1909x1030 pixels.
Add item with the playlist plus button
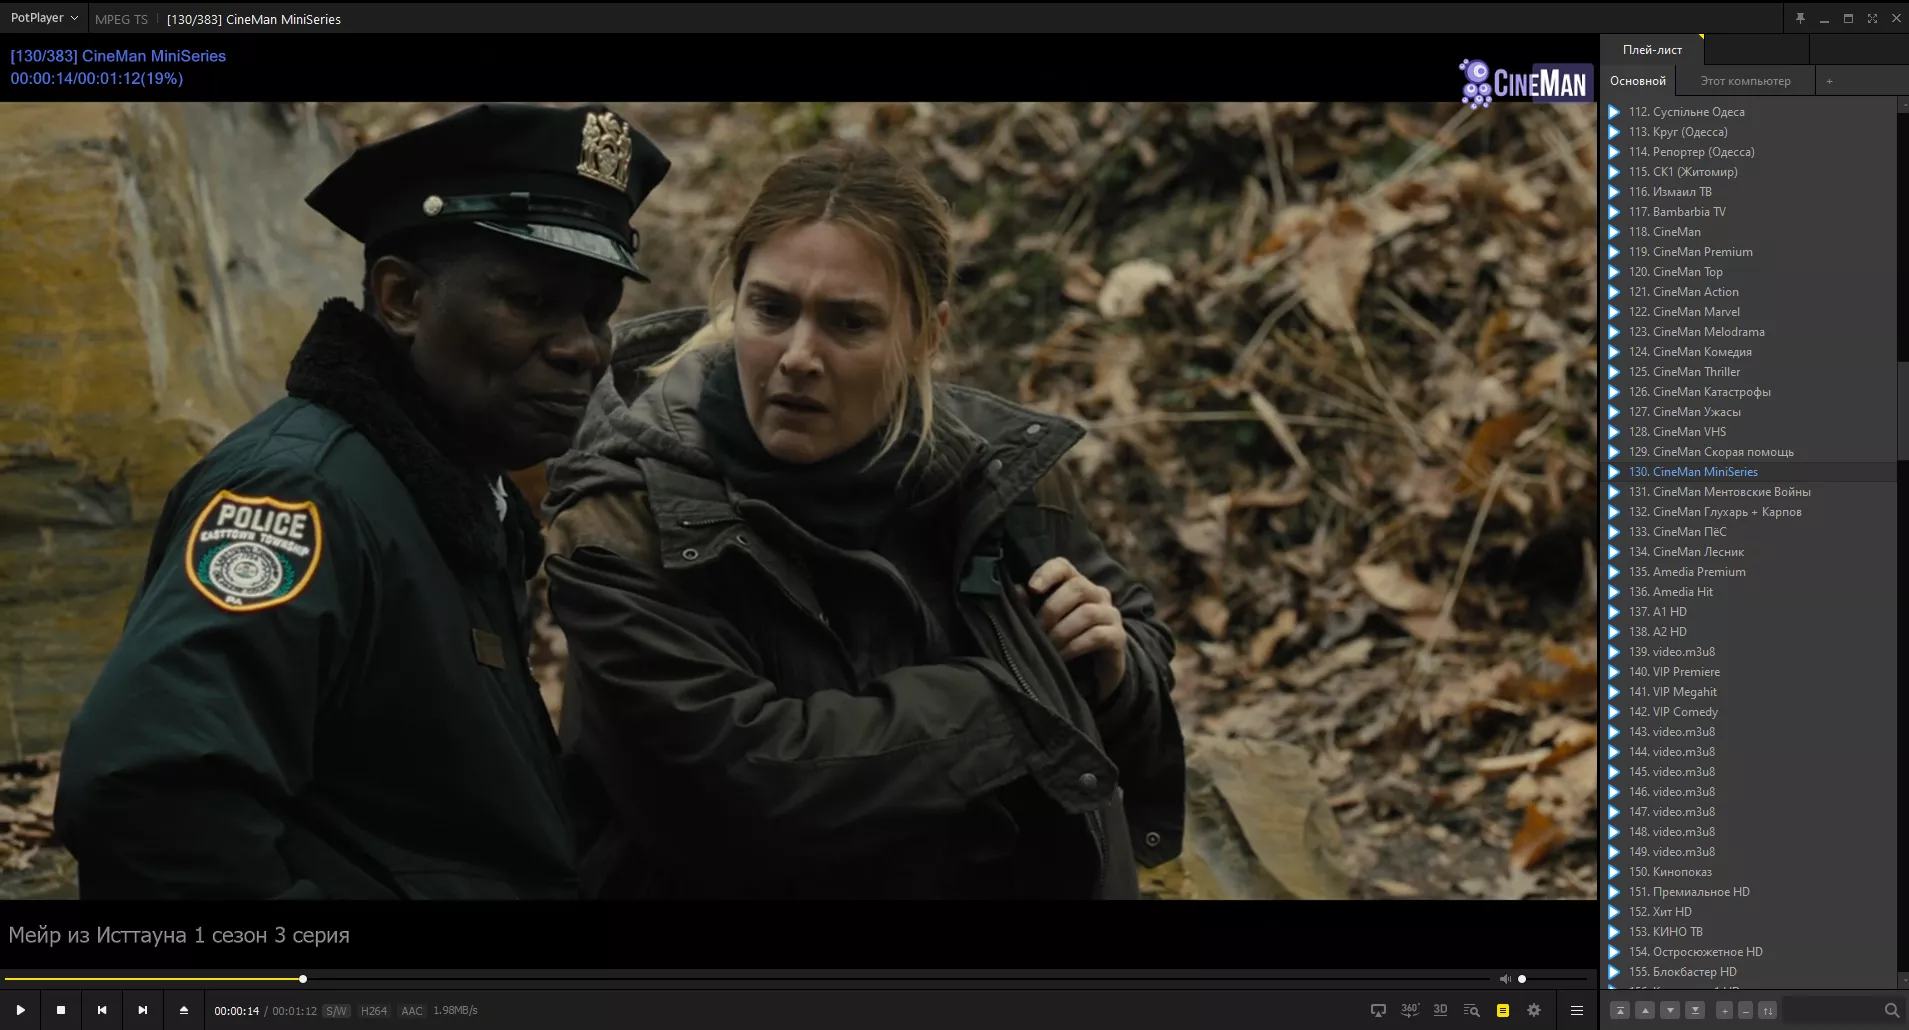(x=1724, y=1010)
